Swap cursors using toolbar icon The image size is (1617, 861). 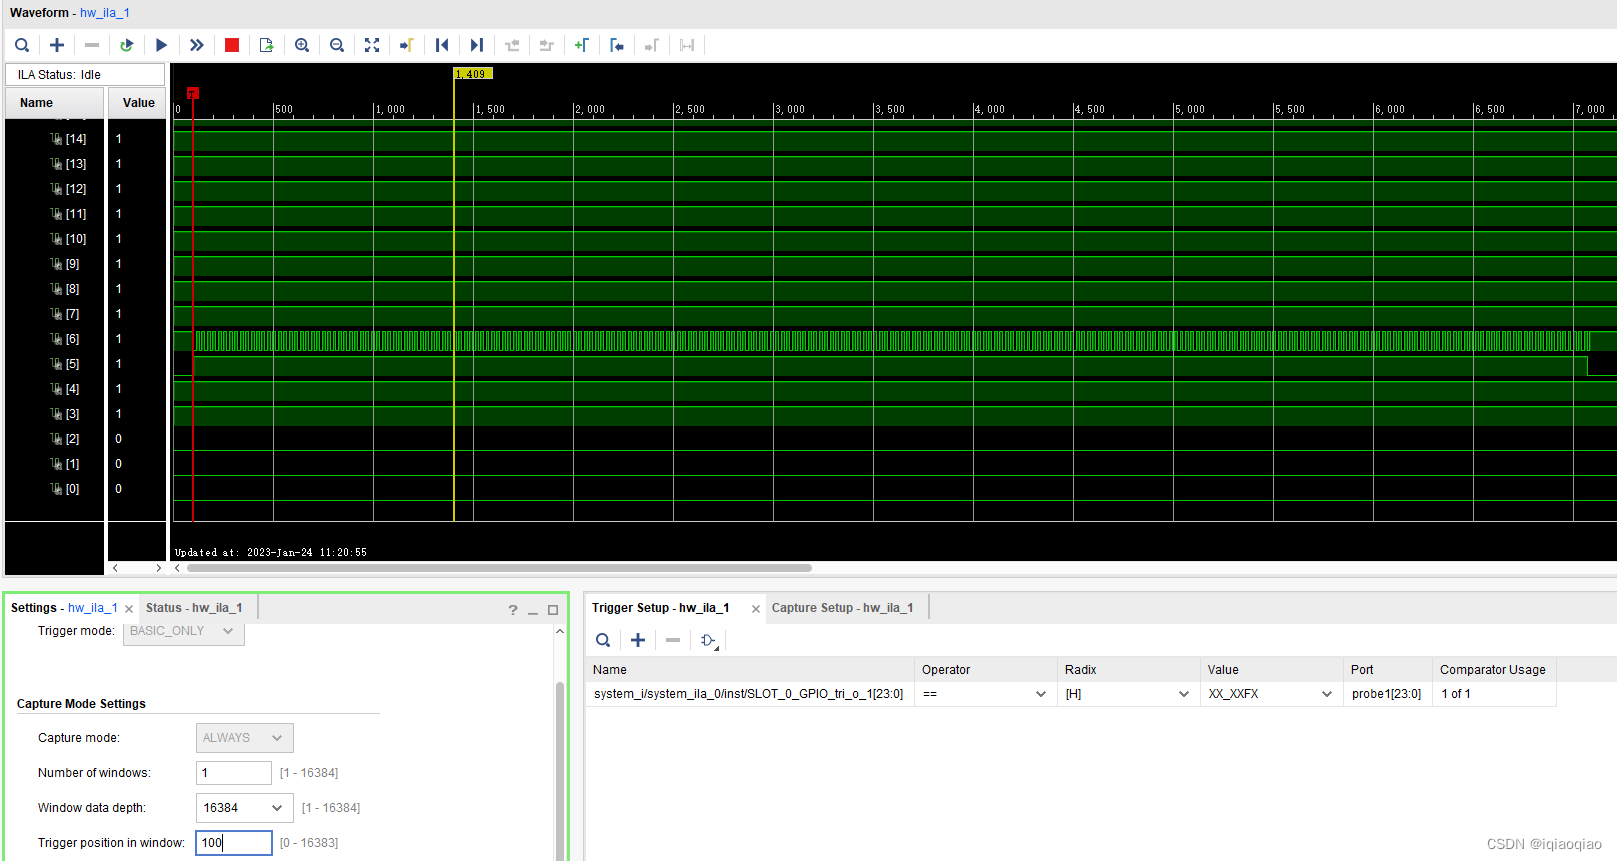[687, 45]
